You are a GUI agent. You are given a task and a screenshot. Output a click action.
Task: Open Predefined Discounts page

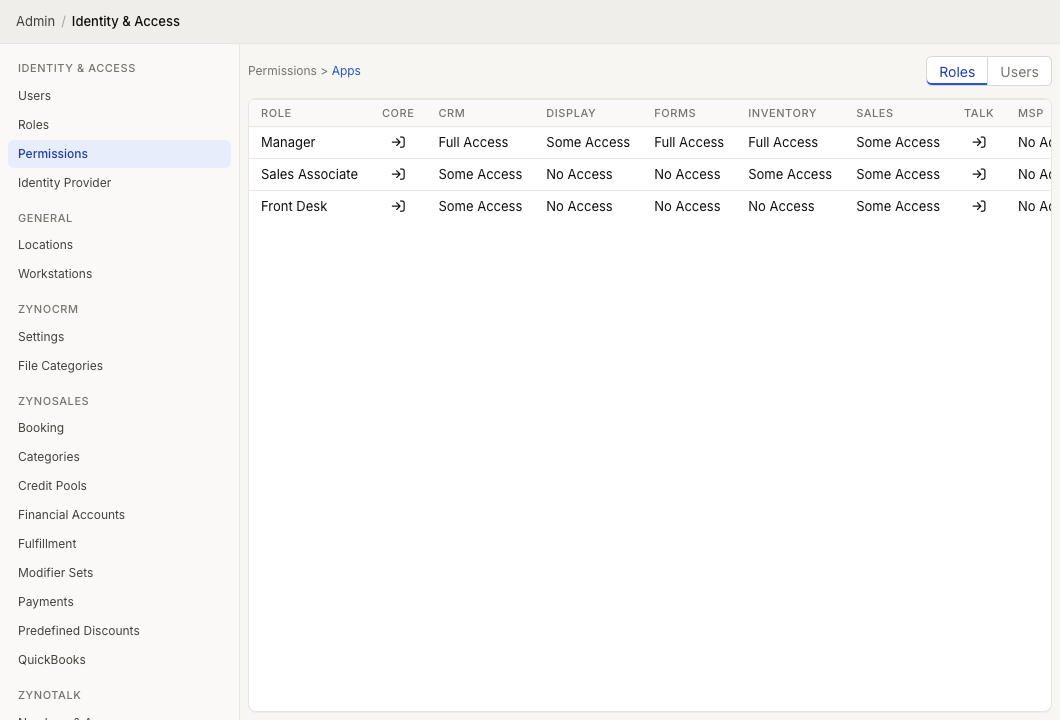click(119, 631)
